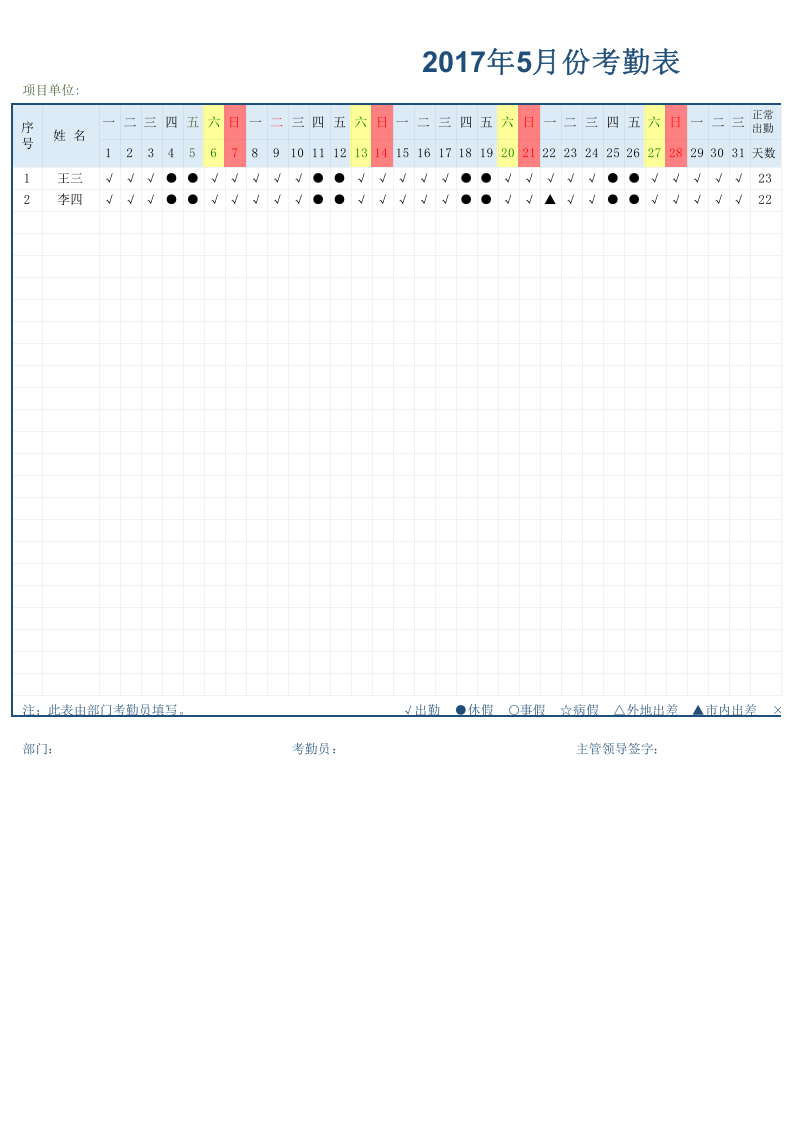Select date header 19
Screen dimensions: 793x1122
[487, 153]
